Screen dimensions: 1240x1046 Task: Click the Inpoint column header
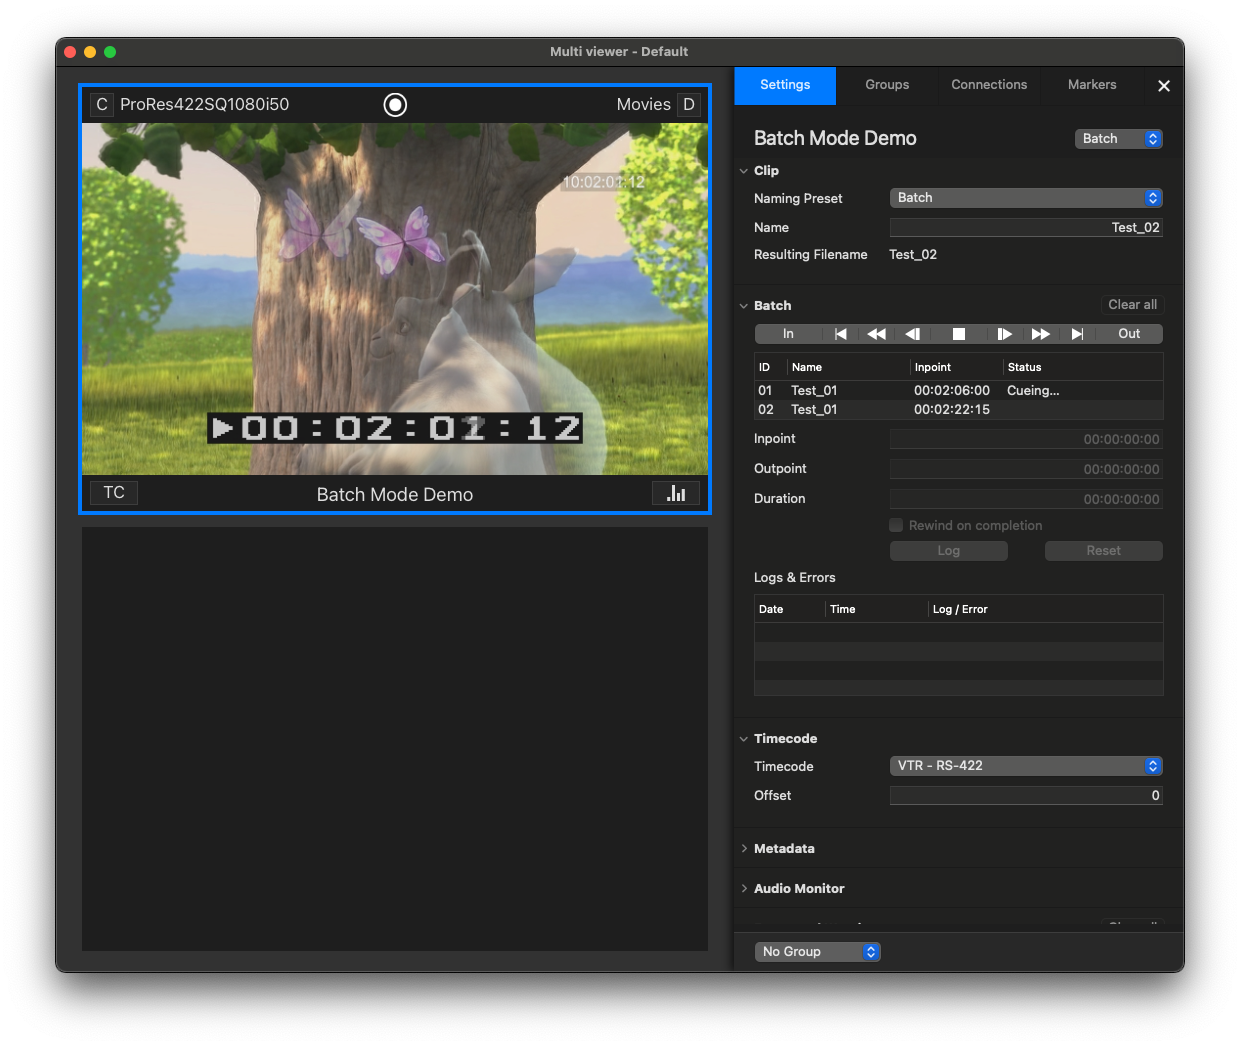point(956,367)
